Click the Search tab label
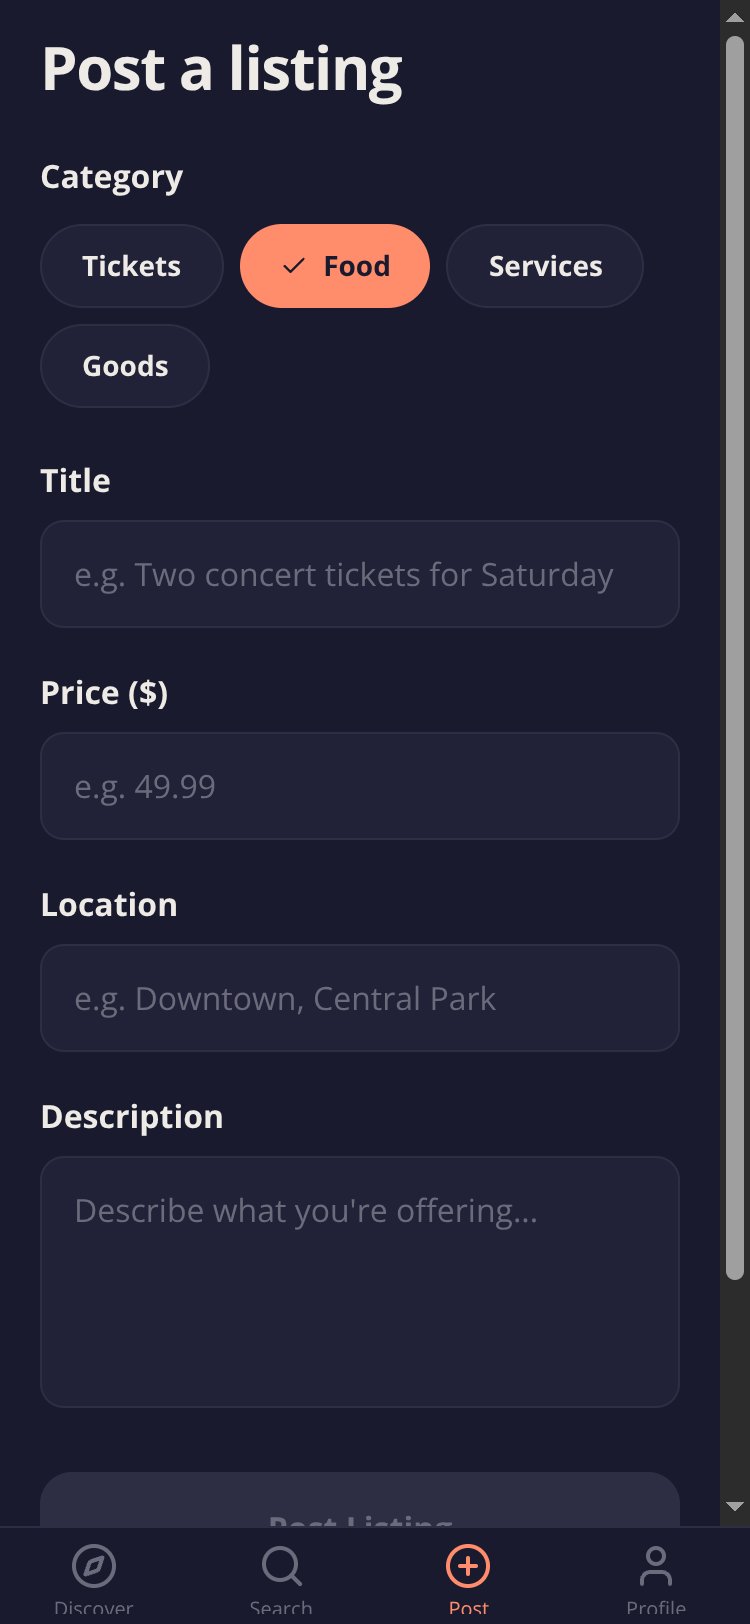Viewport: 750px width, 1624px height. (281, 1609)
